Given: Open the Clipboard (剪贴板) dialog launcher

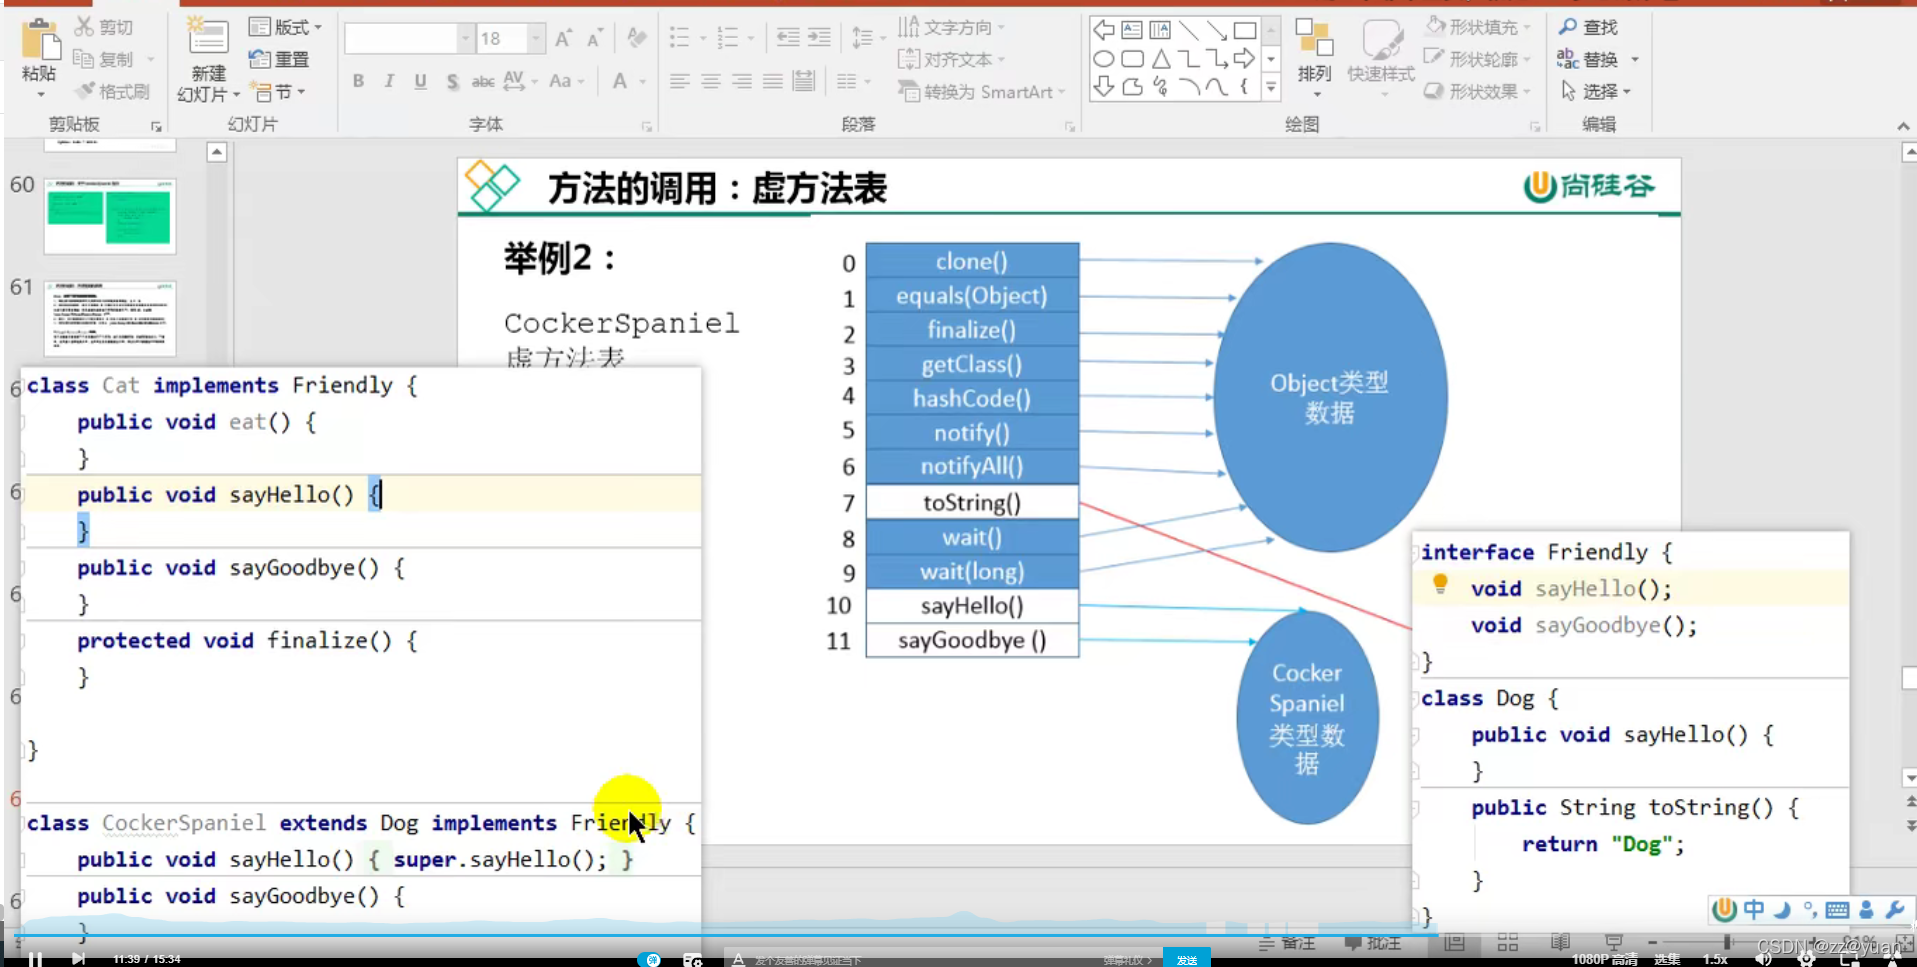Looking at the screenshot, I should (x=156, y=126).
